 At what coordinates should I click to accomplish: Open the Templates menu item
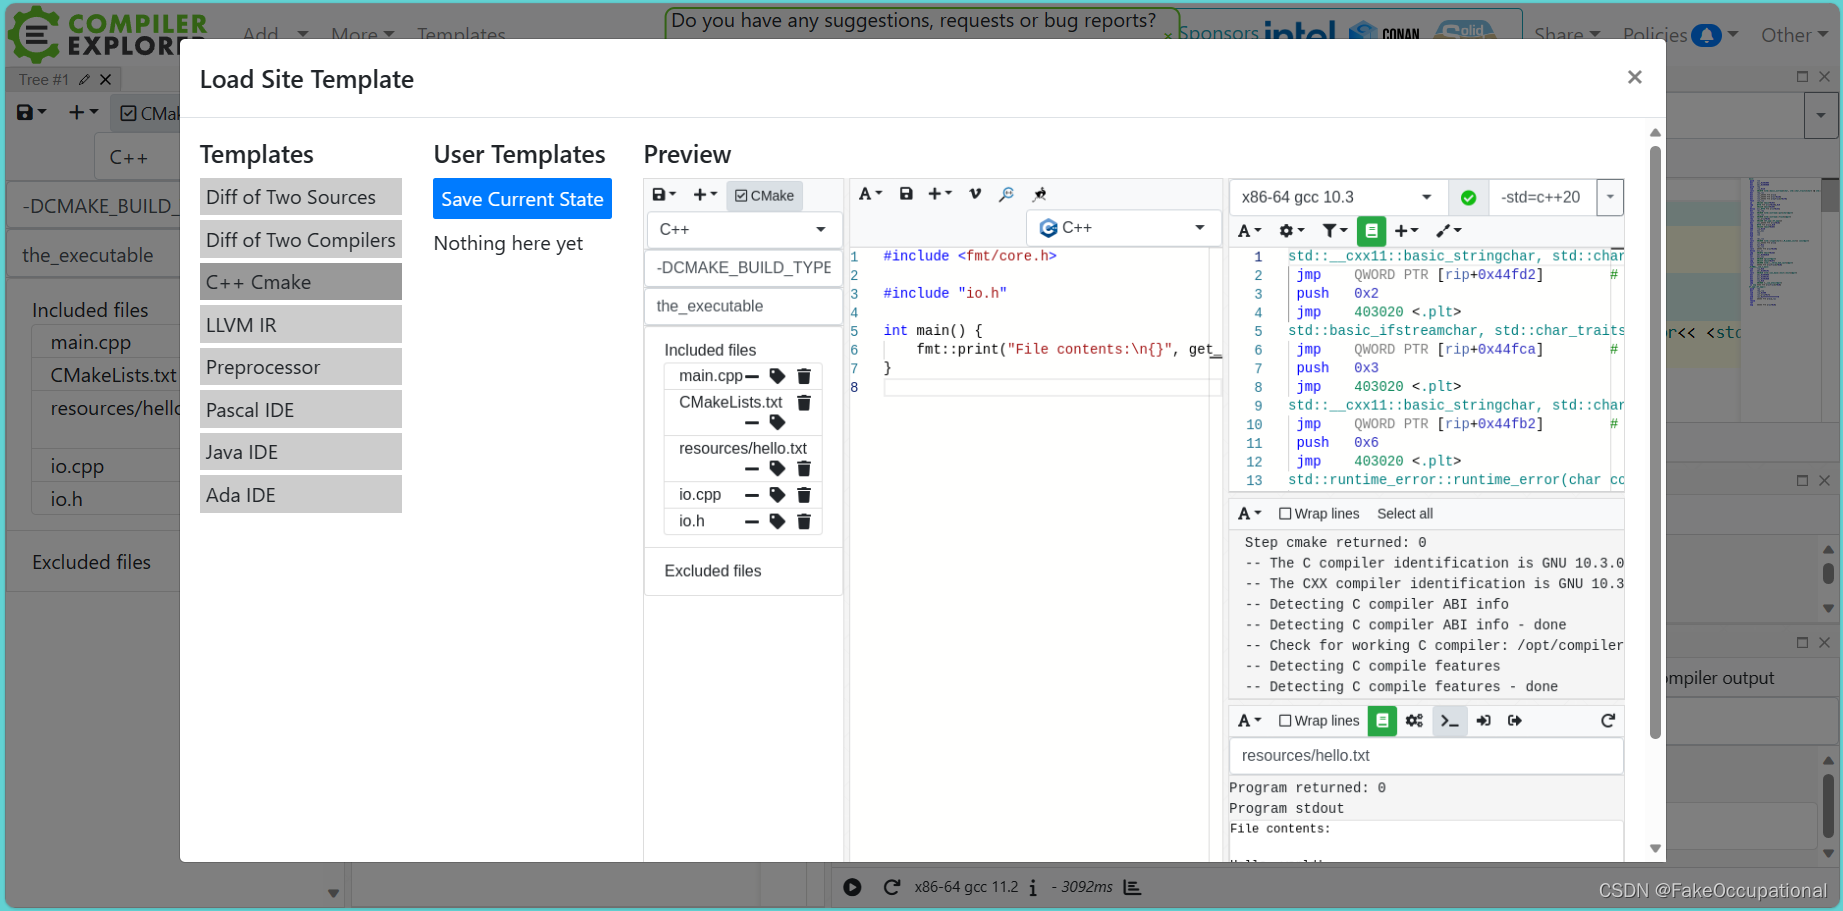click(461, 33)
